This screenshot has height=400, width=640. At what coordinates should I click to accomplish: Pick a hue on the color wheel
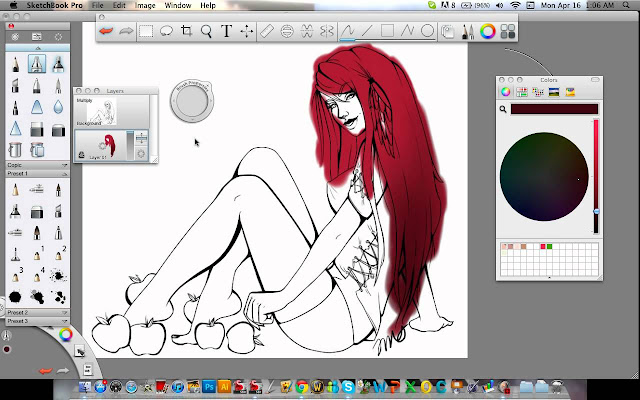click(544, 176)
